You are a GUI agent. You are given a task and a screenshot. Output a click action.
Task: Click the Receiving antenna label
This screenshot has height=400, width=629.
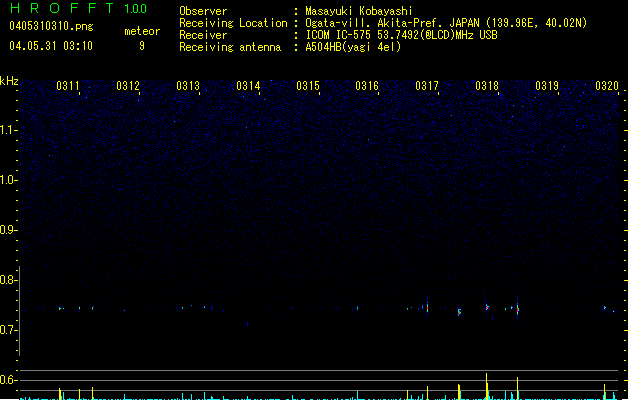[230, 47]
